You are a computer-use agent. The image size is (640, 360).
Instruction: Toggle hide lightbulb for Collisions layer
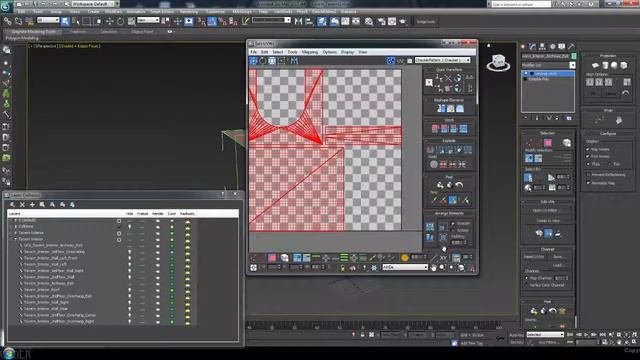[130, 227]
